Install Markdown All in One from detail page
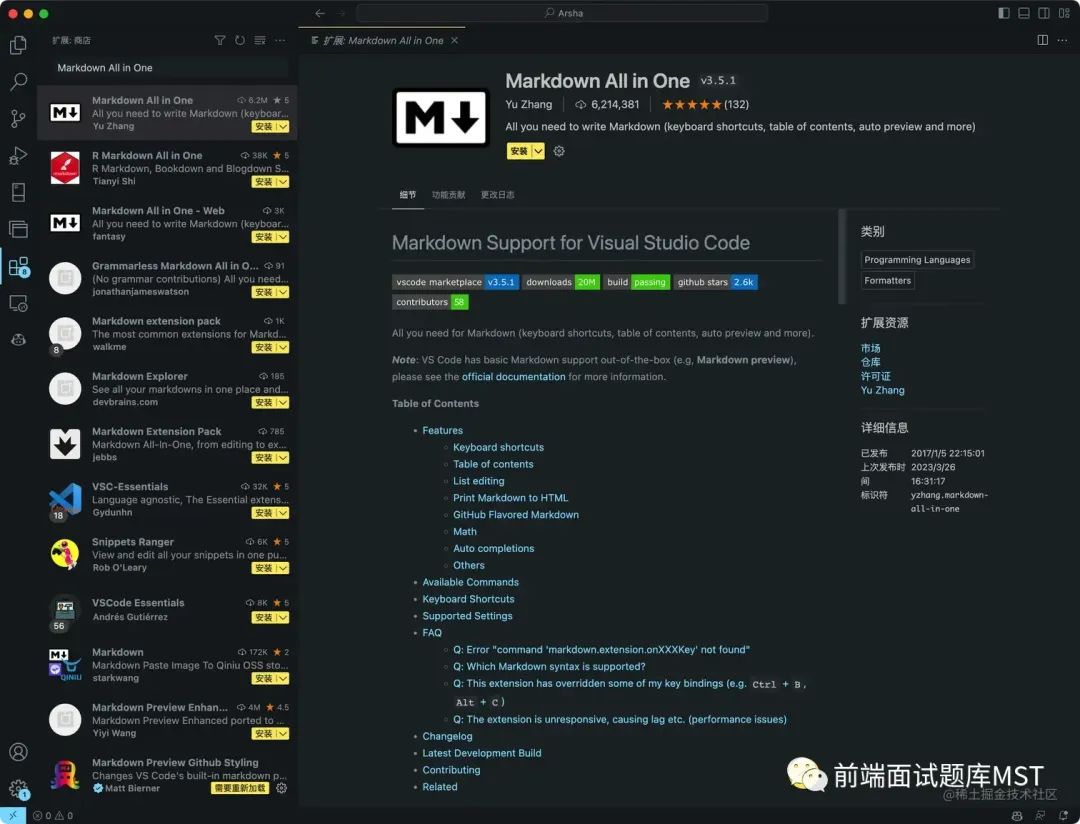 519,151
